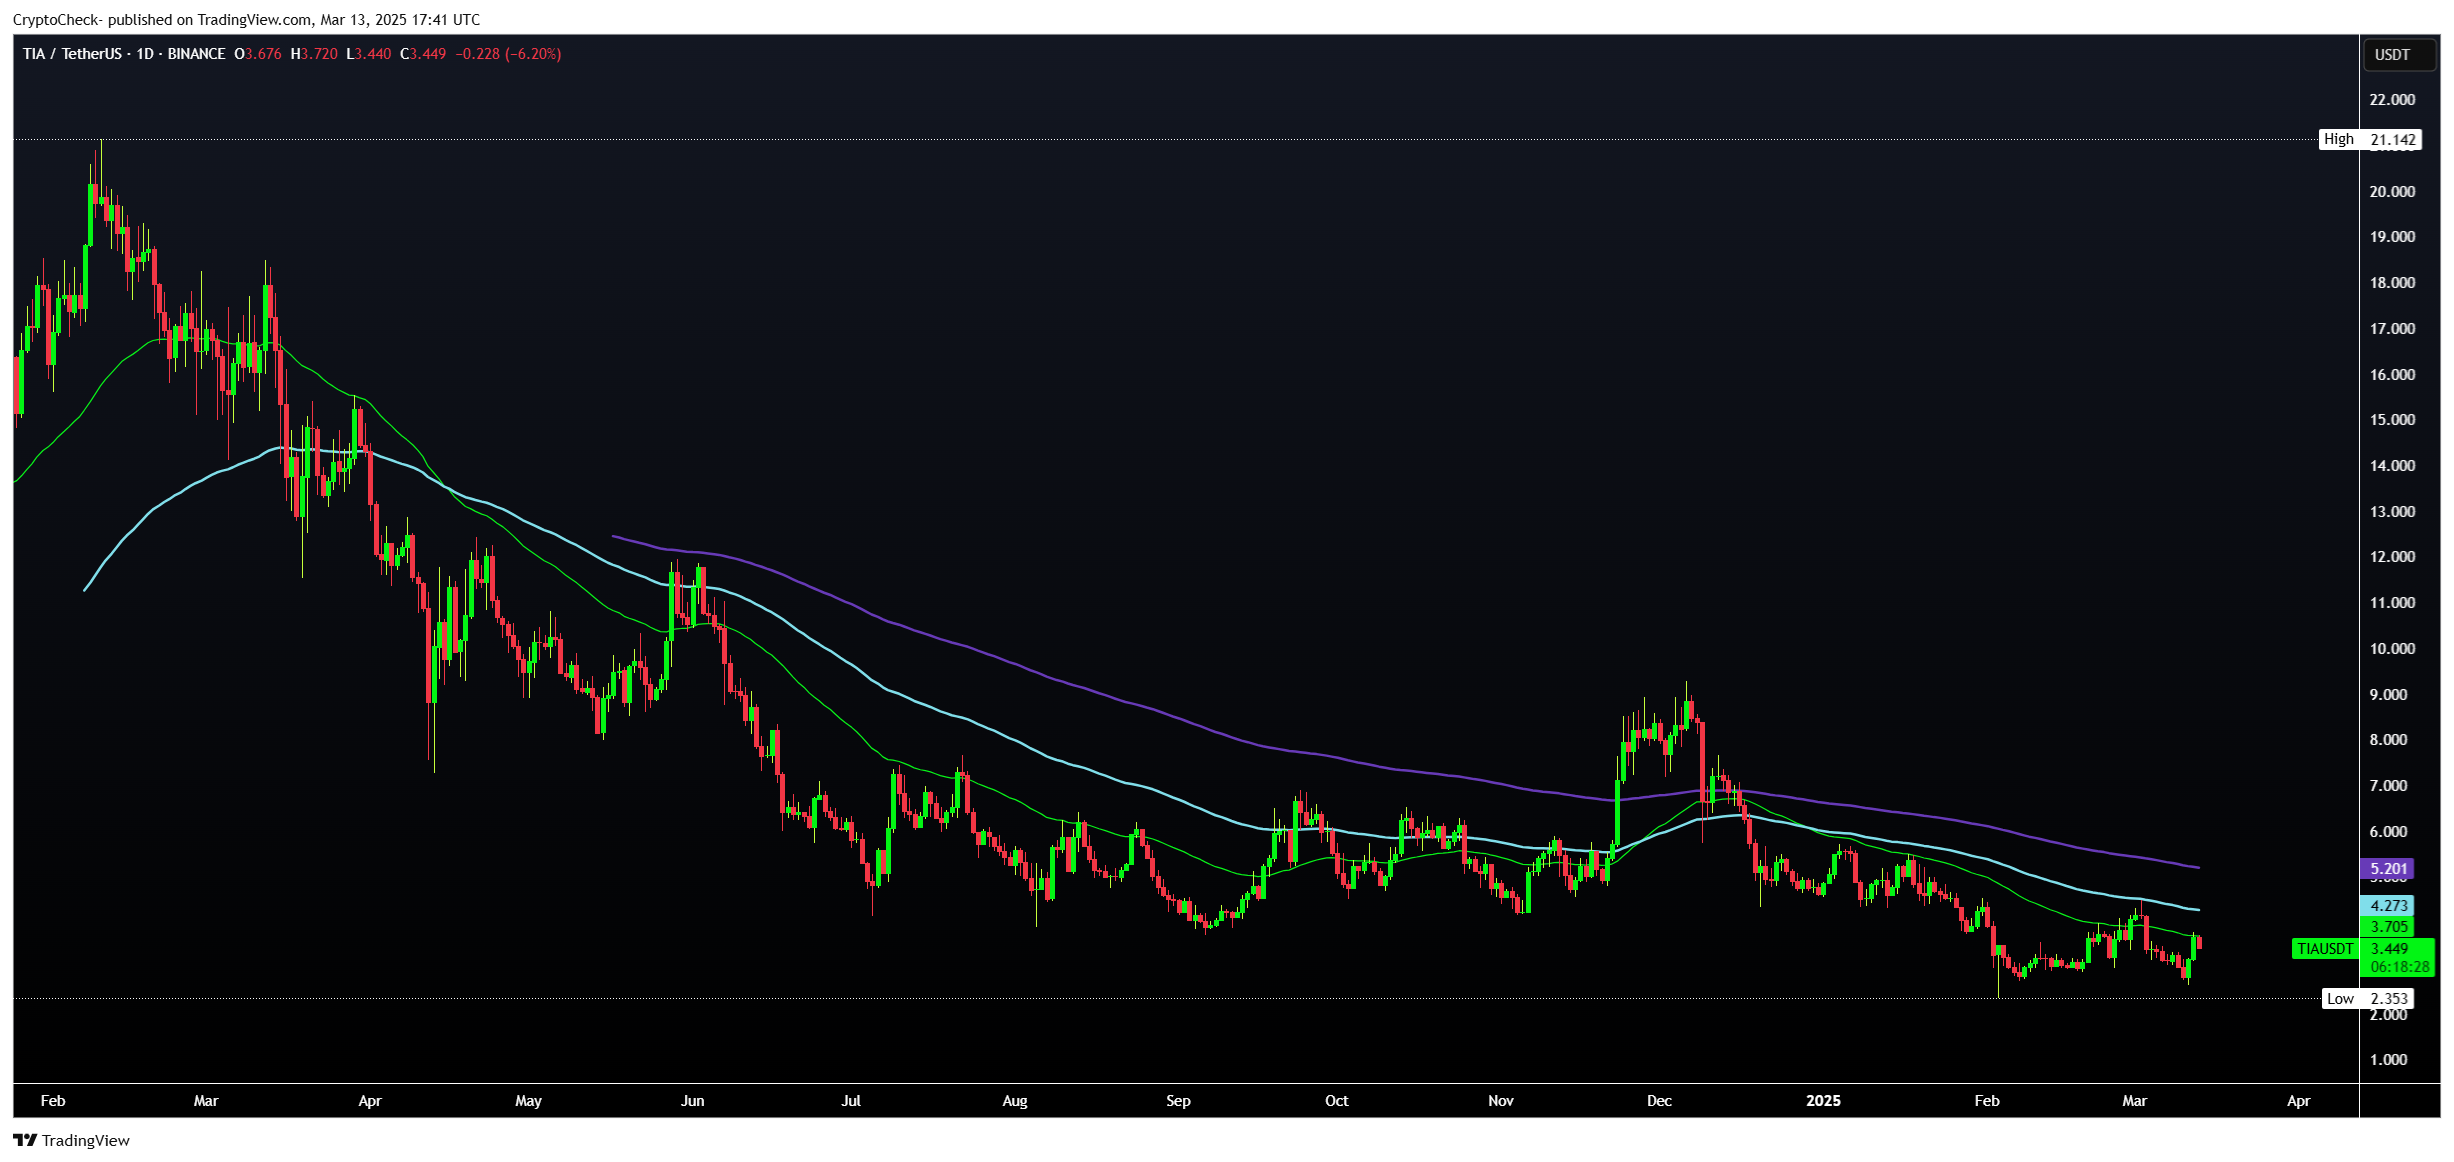Click the Dec label on time axis
This screenshot has height=1162, width=2454.
click(1659, 1100)
